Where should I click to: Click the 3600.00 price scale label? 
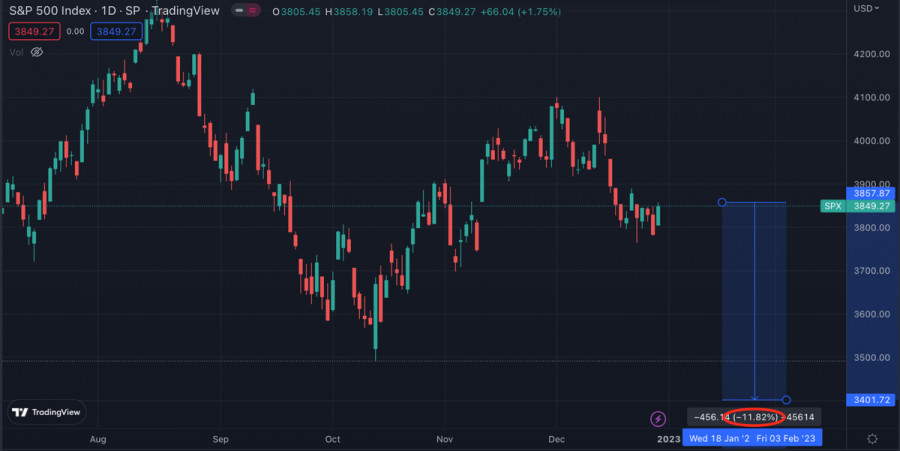pos(871,314)
